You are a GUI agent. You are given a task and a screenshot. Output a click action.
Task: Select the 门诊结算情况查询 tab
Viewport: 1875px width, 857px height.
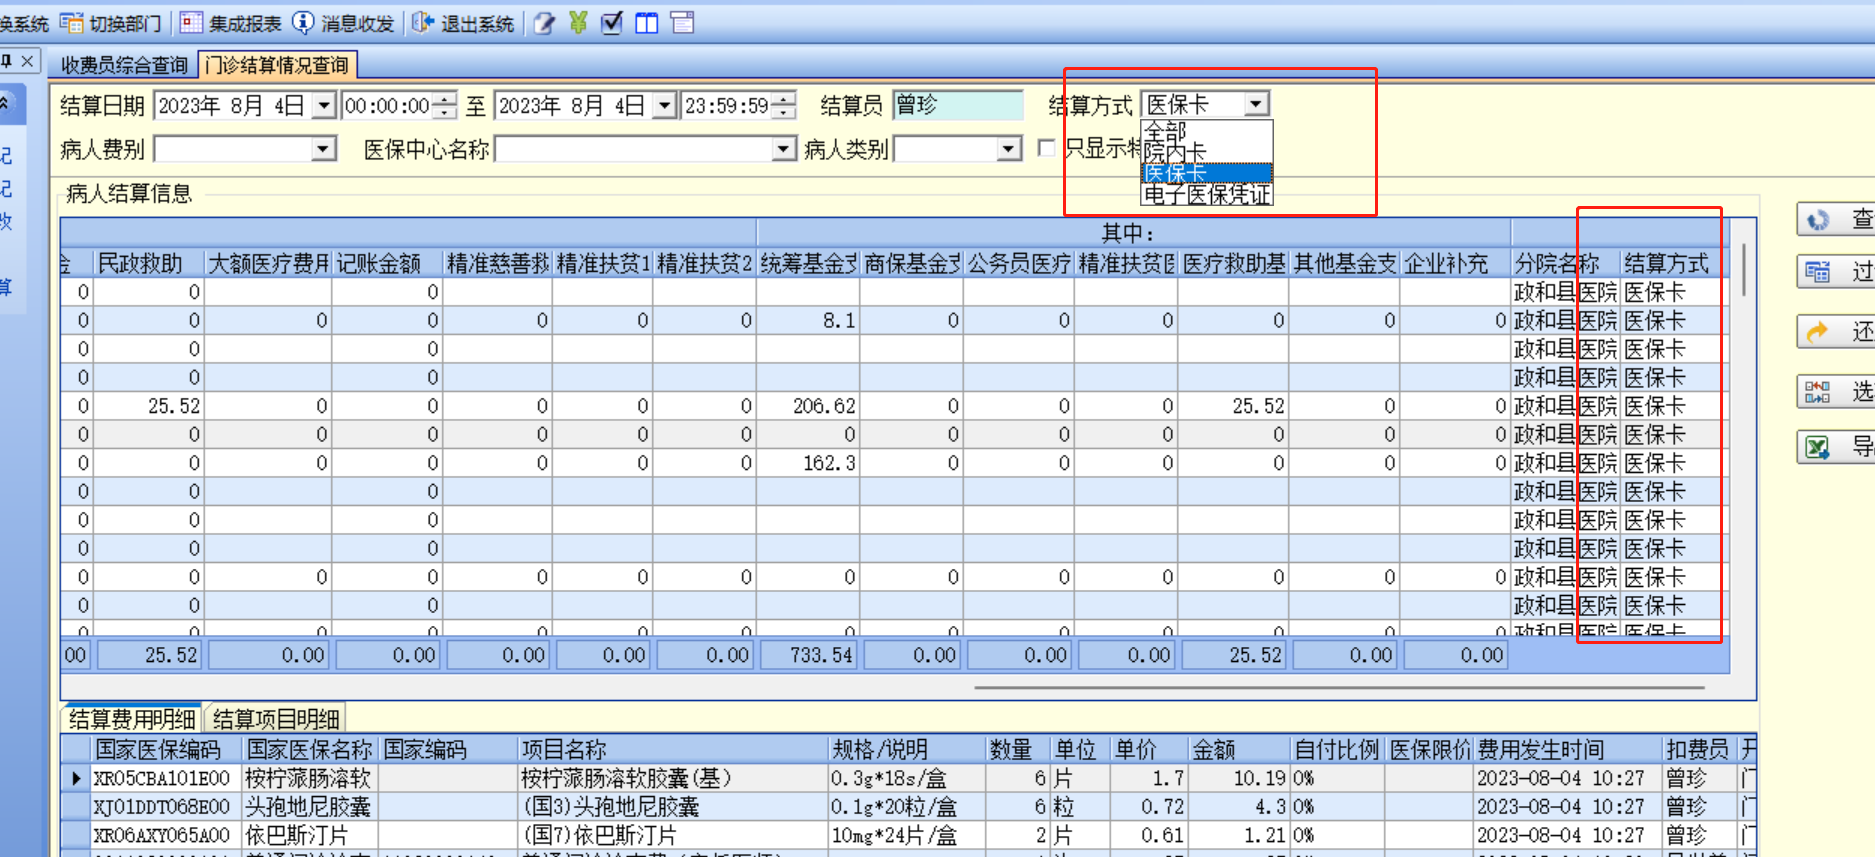pos(277,65)
